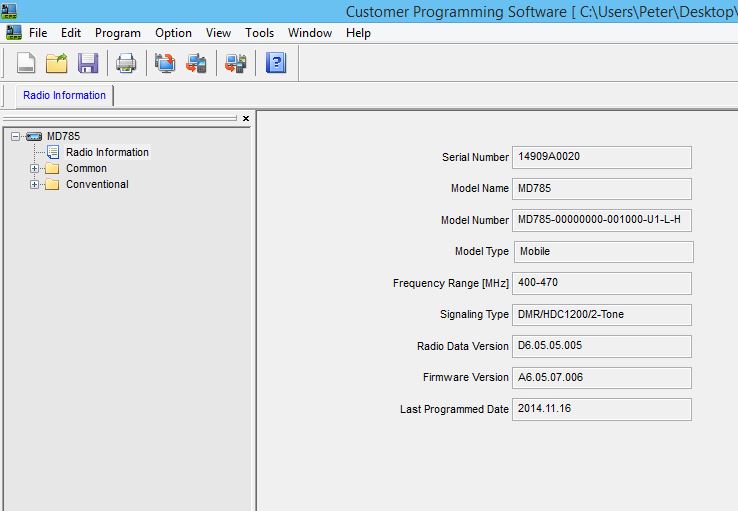Click the 'Model Type' label
Viewport: 738px width, 511px height.
tap(482, 252)
